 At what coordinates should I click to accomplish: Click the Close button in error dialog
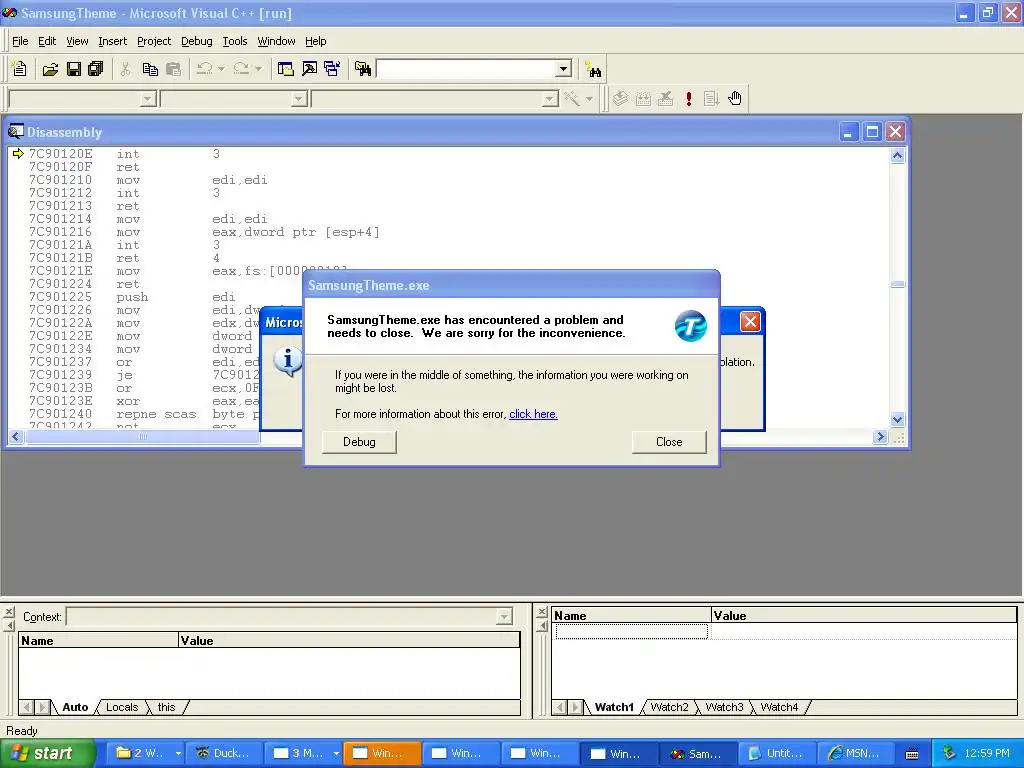669,442
